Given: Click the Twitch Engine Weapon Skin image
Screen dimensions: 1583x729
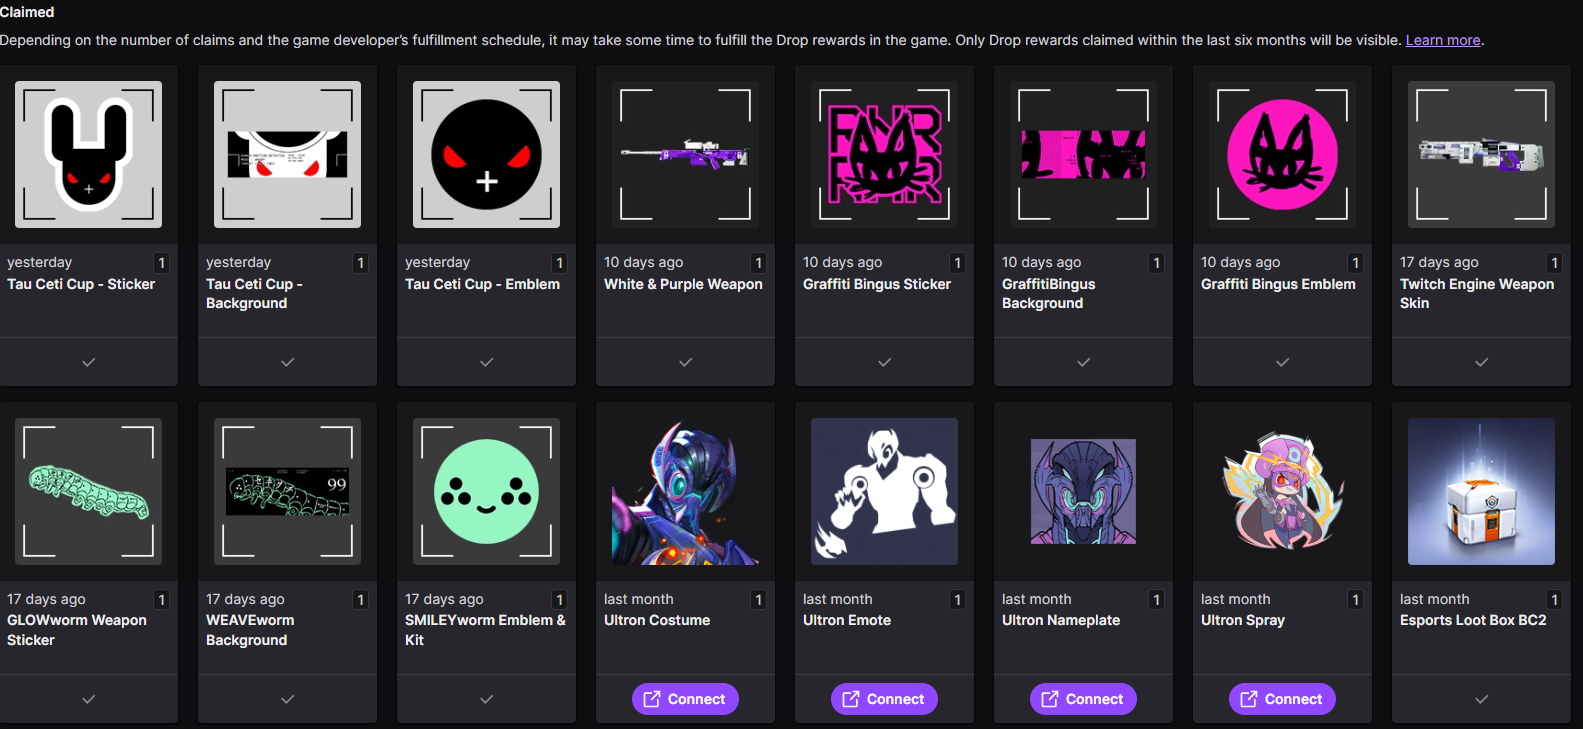Looking at the screenshot, I should [1481, 154].
